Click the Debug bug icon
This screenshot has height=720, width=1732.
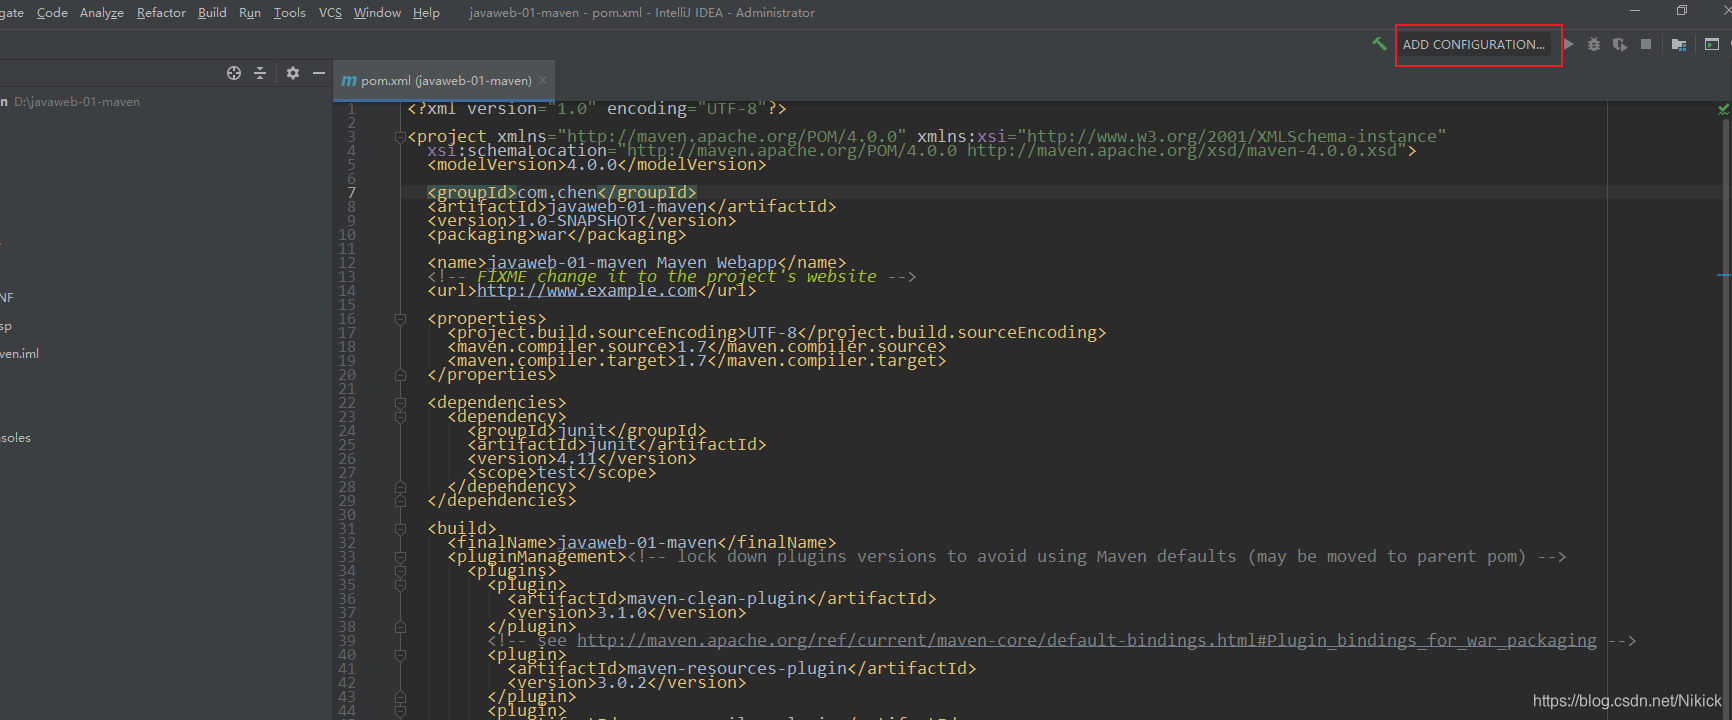click(x=1594, y=44)
